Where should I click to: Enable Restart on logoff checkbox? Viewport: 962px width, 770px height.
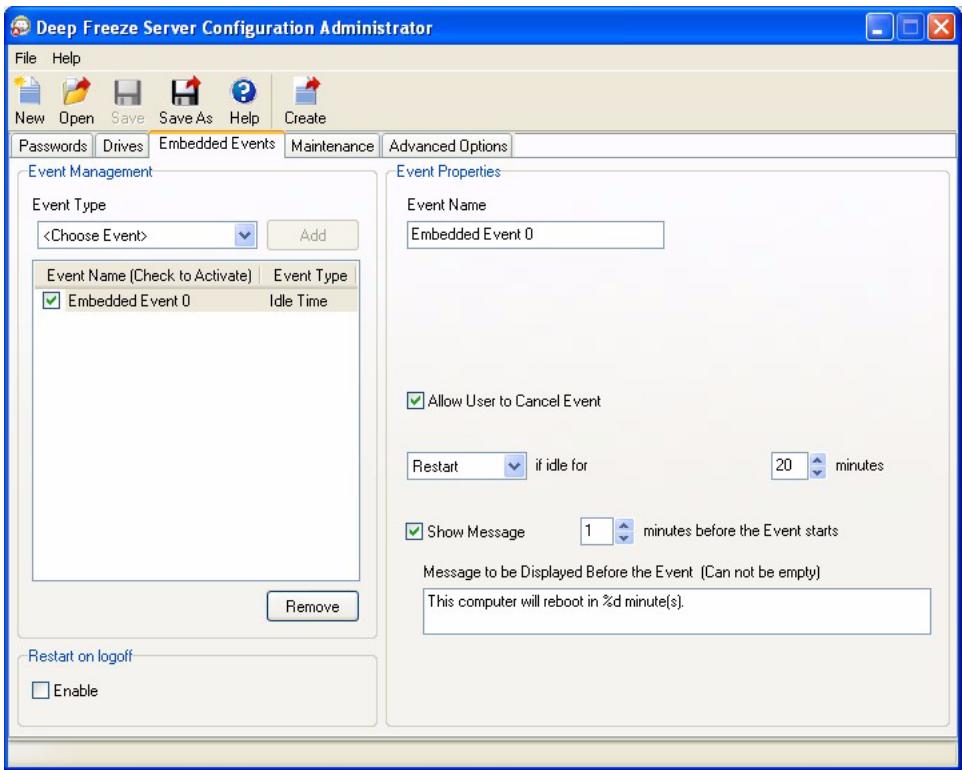pos(40,690)
